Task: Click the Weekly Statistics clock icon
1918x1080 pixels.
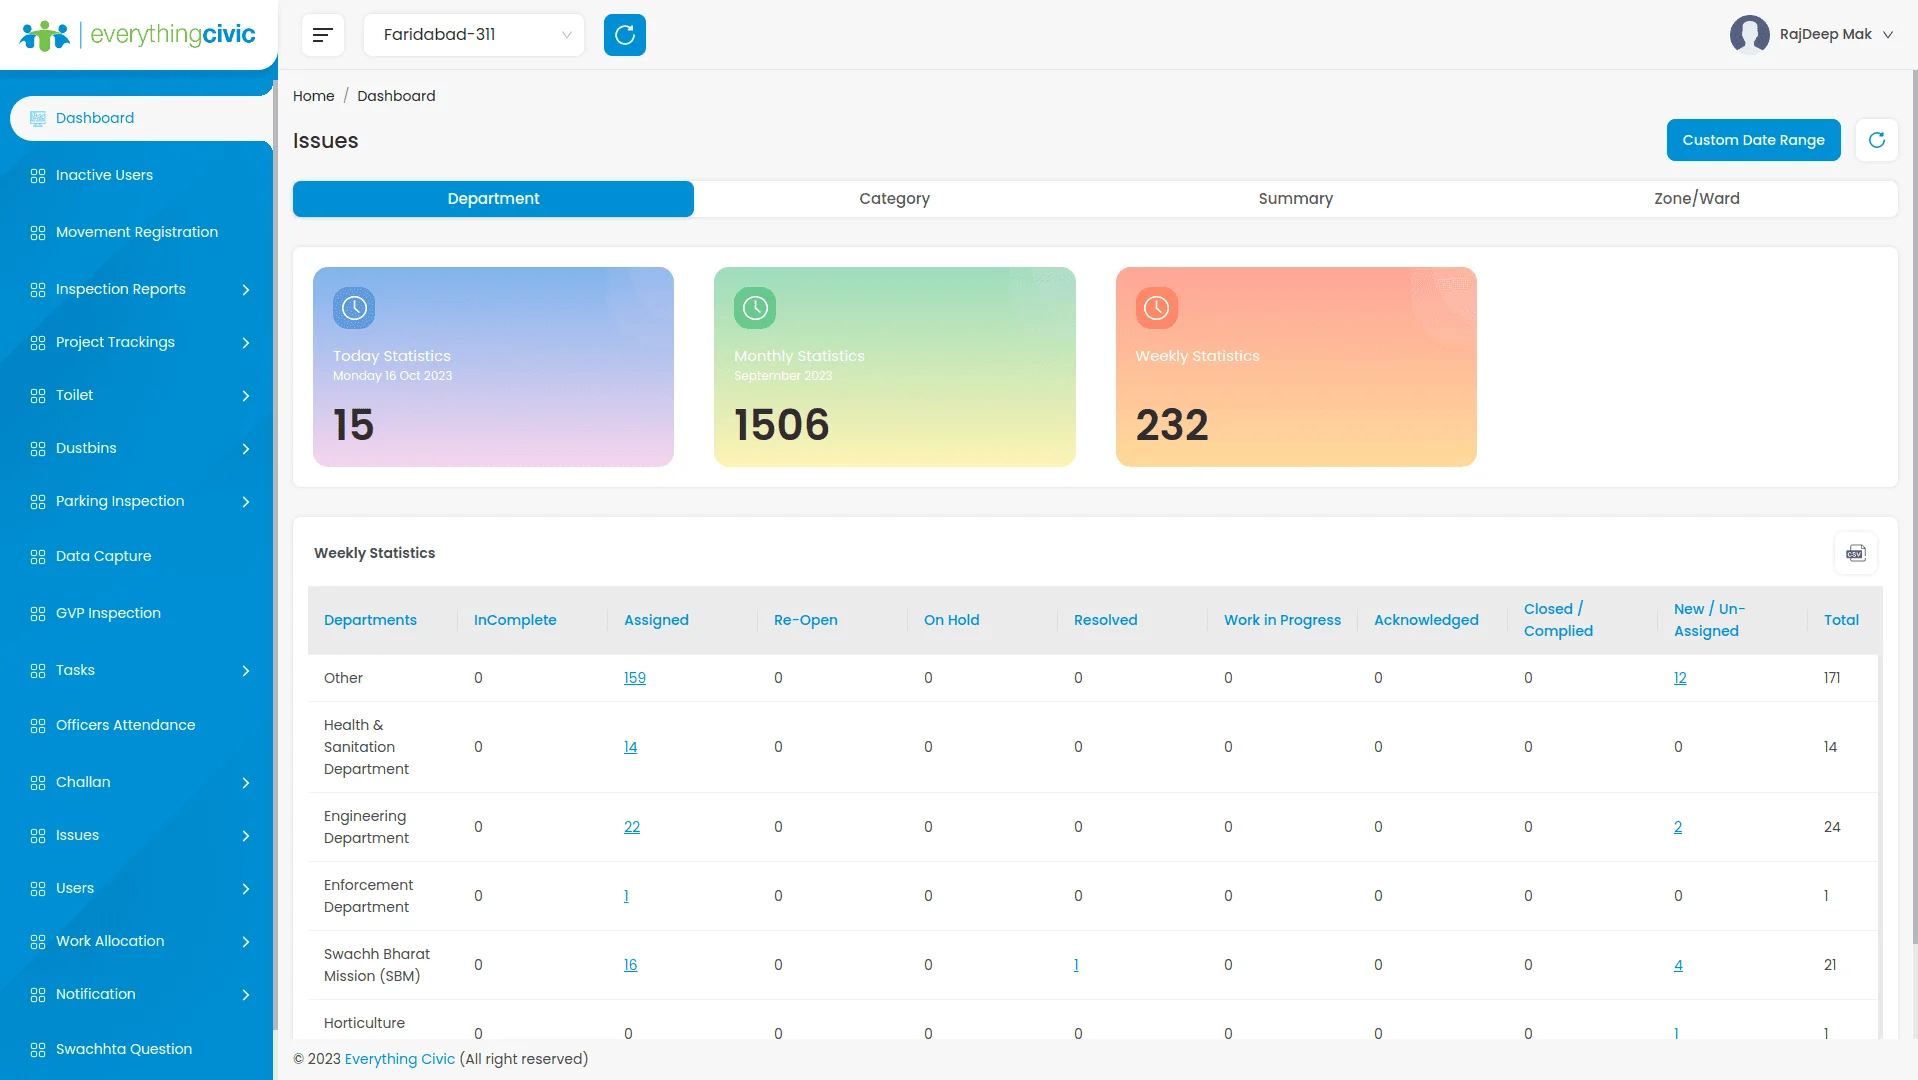Action: (x=1156, y=308)
